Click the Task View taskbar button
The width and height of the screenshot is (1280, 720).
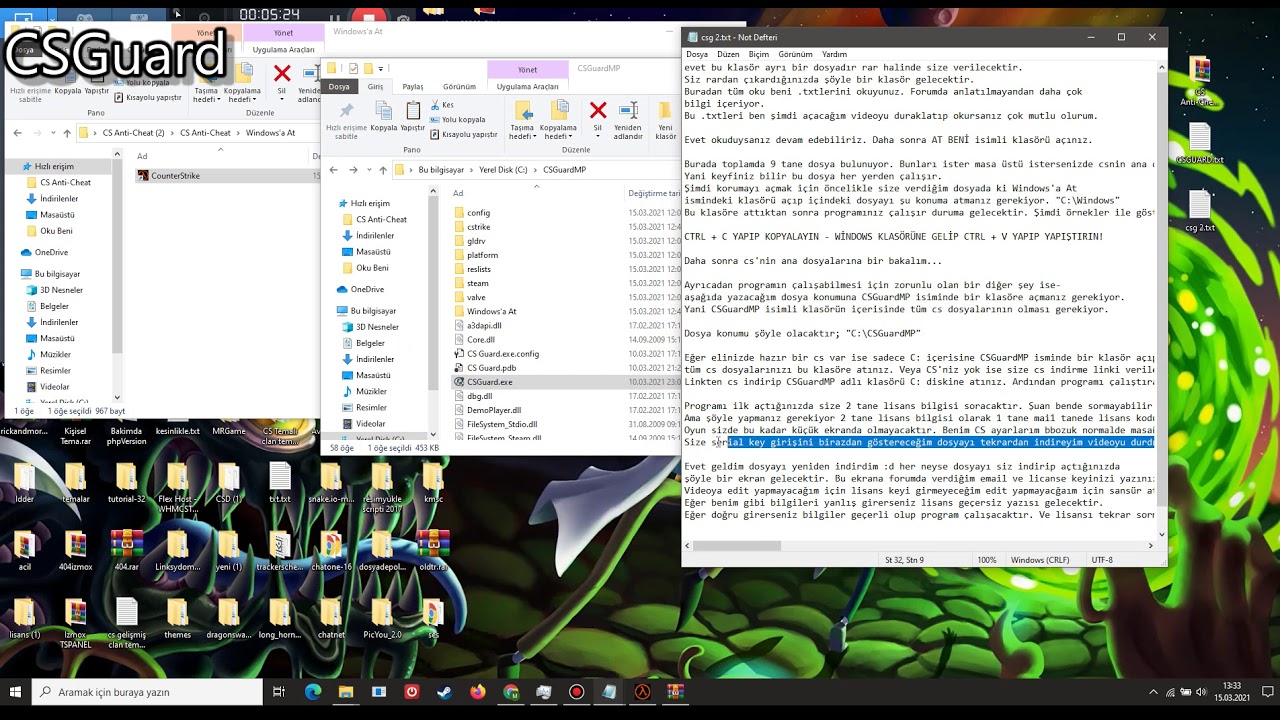pos(279,692)
